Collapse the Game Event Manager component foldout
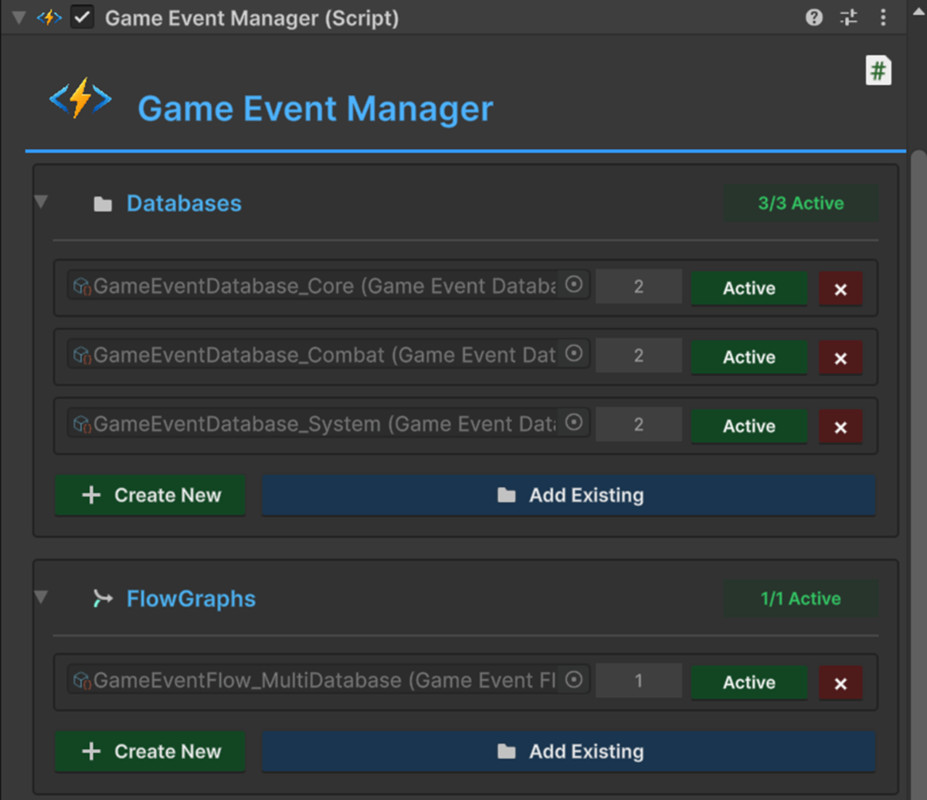The width and height of the screenshot is (927, 800). click(x=17, y=17)
